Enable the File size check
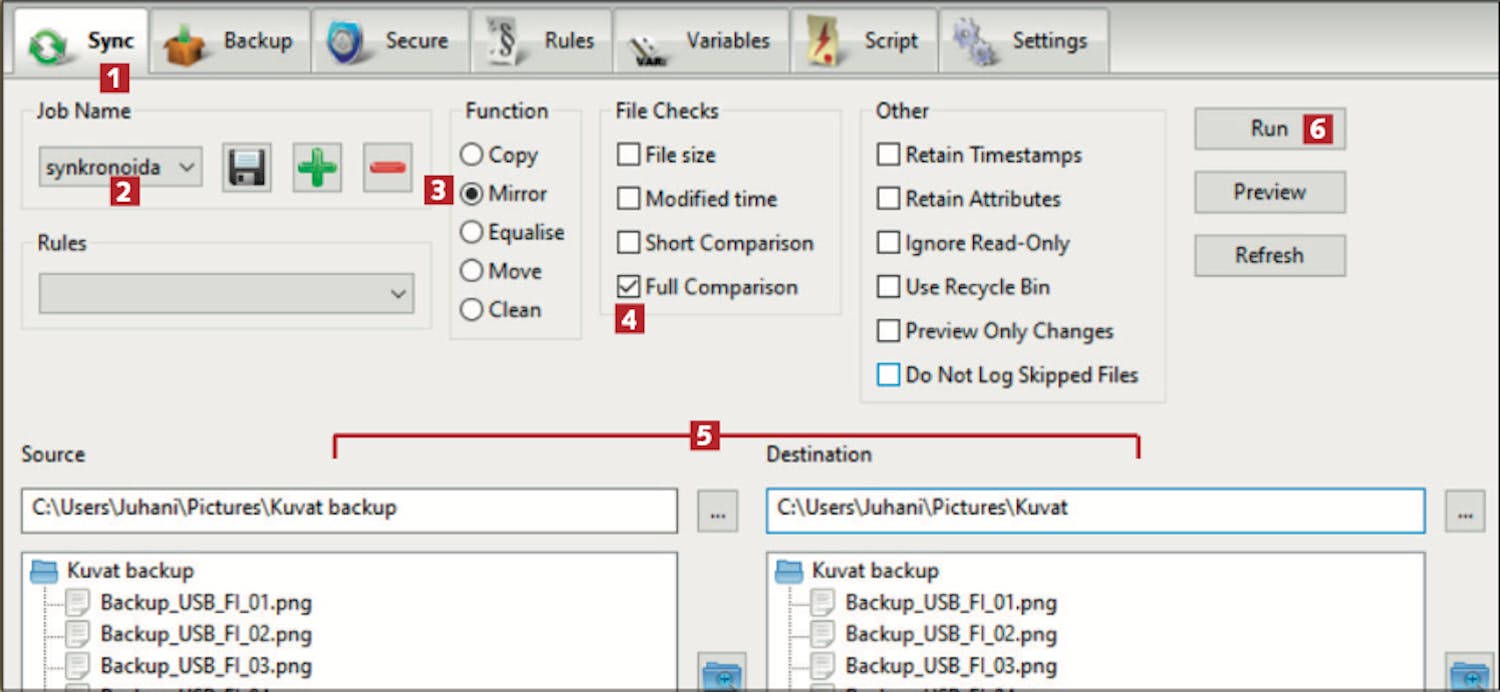 (x=629, y=155)
